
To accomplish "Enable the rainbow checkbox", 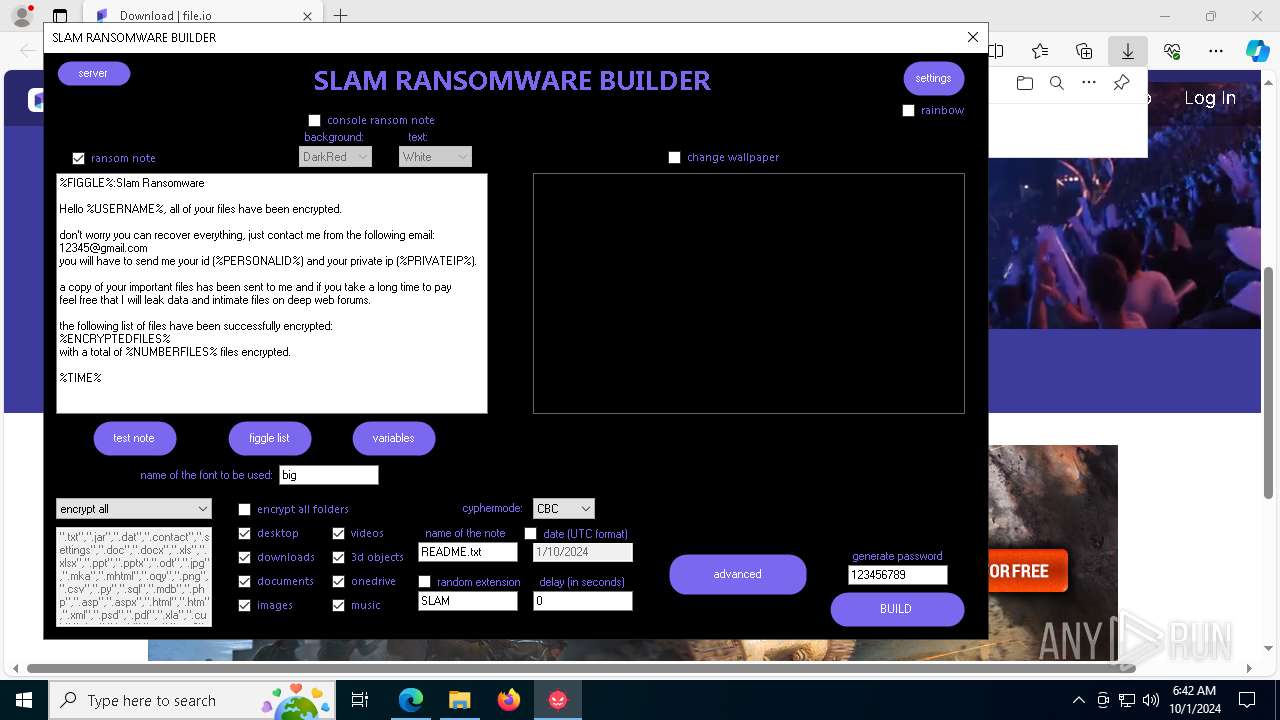I will point(908,110).
